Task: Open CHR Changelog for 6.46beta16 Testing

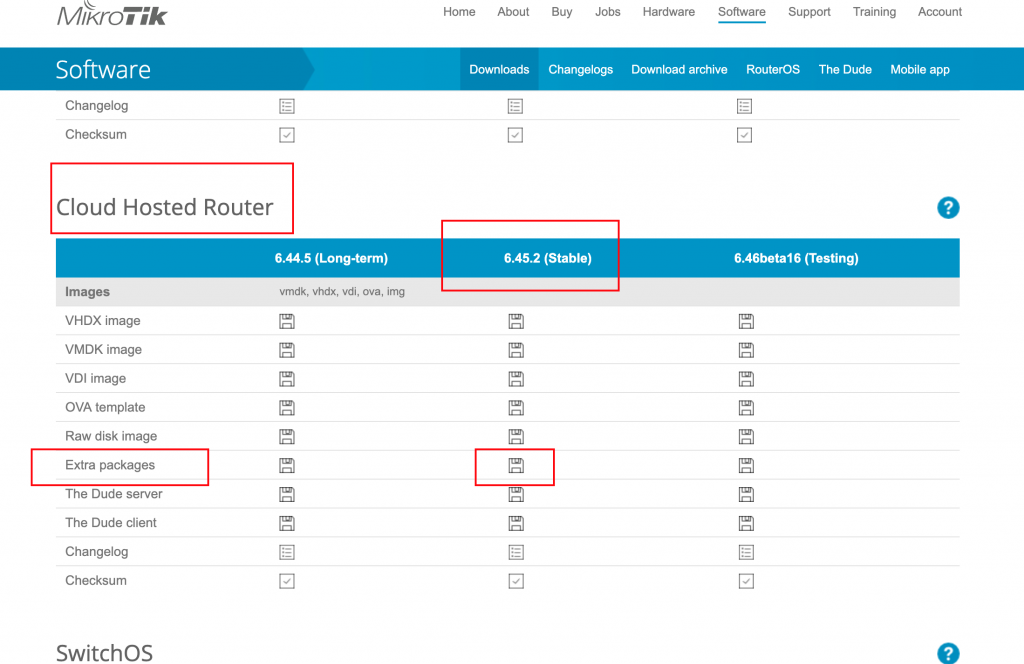Action: click(x=746, y=552)
